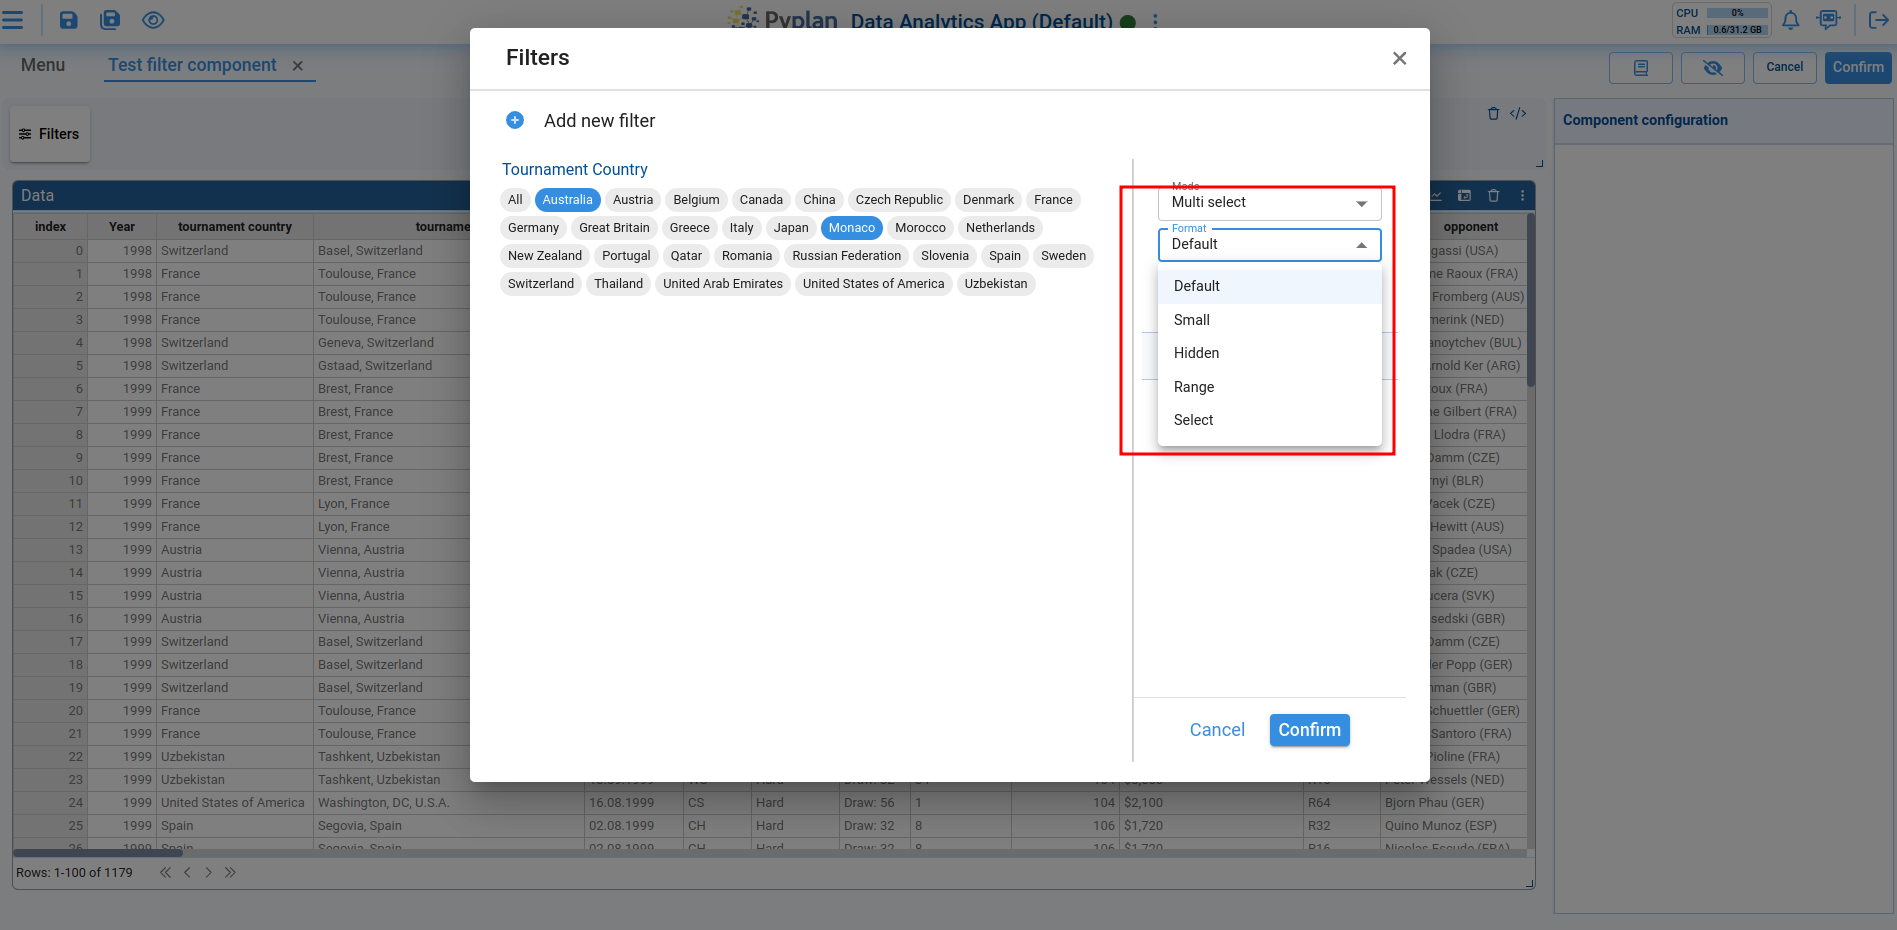Open the notifications bell
The width and height of the screenshot is (1897, 930).
1791,20
